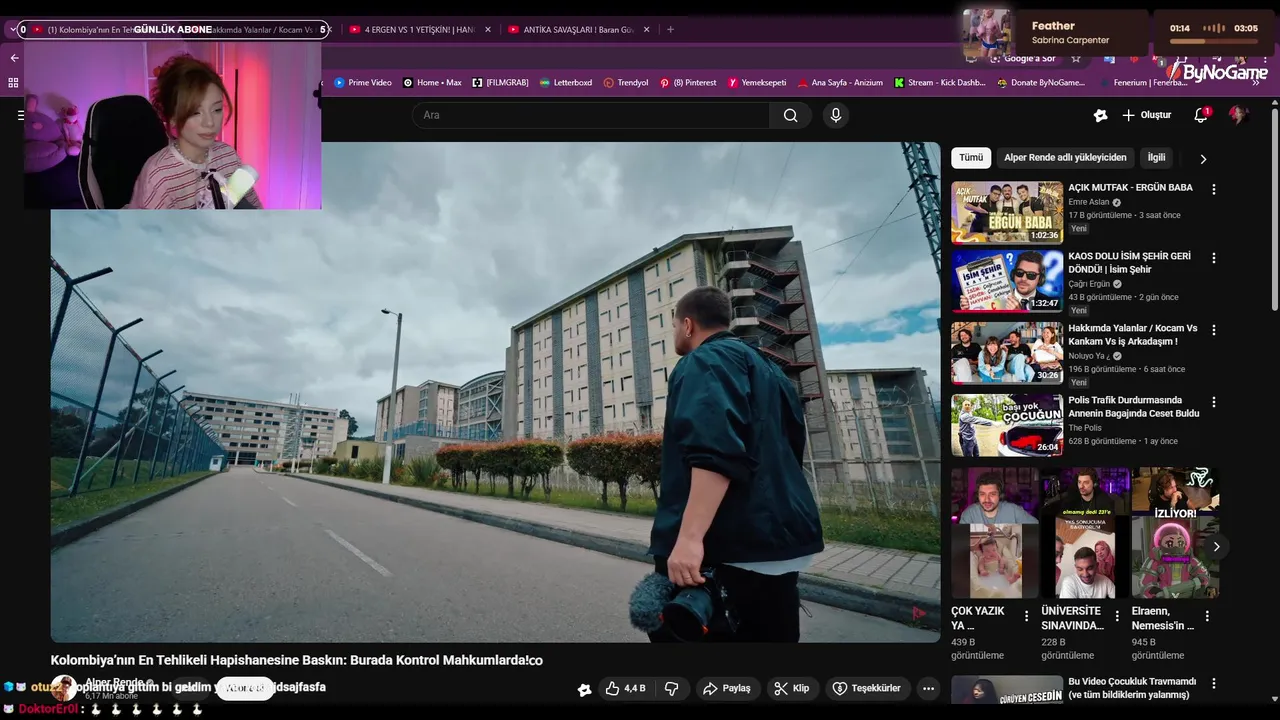The image size is (1280, 720).
Task: Open the Prime Video bookmark
Action: 363,83
